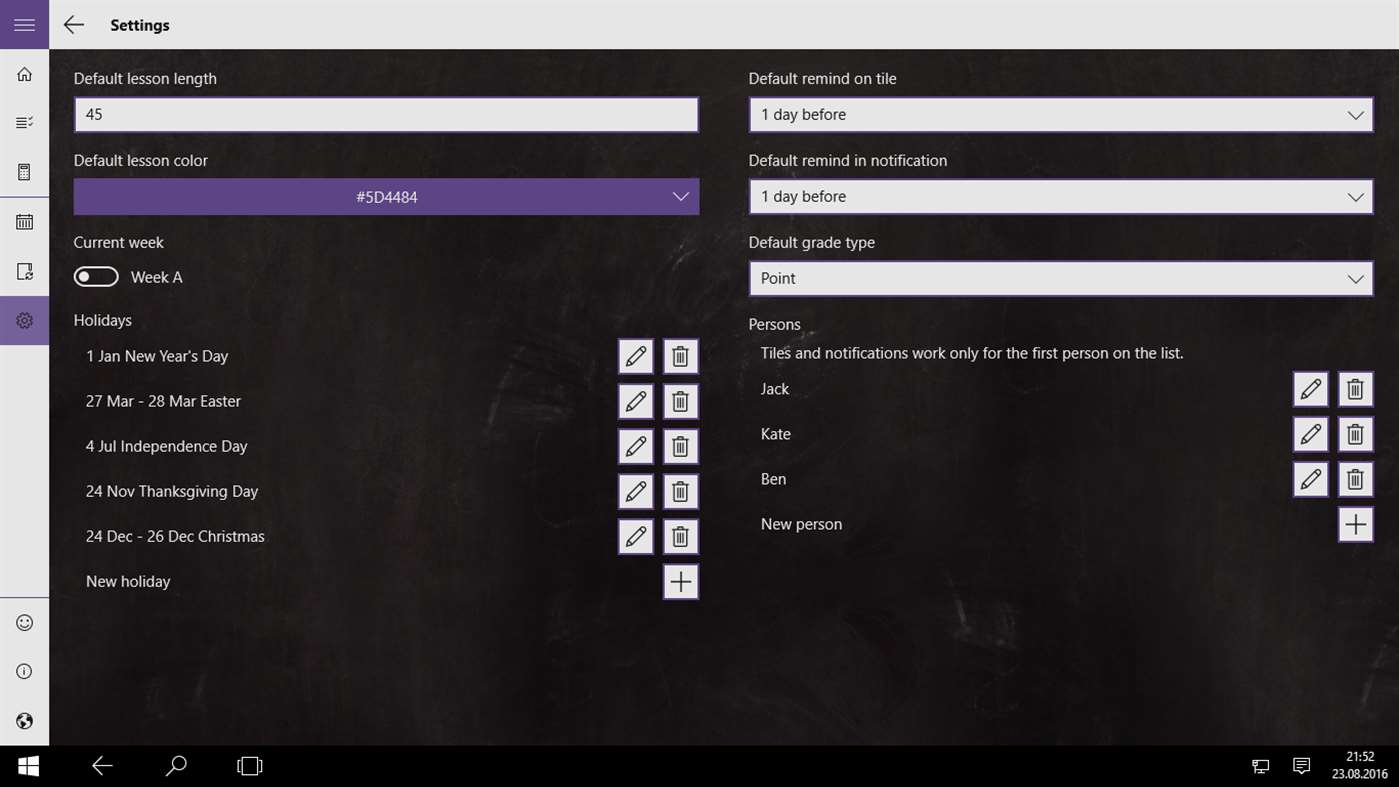The width and height of the screenshot is (1399, 787).
Task: Delete the New Year's Day holiday
Action: [x=680, y=356]
